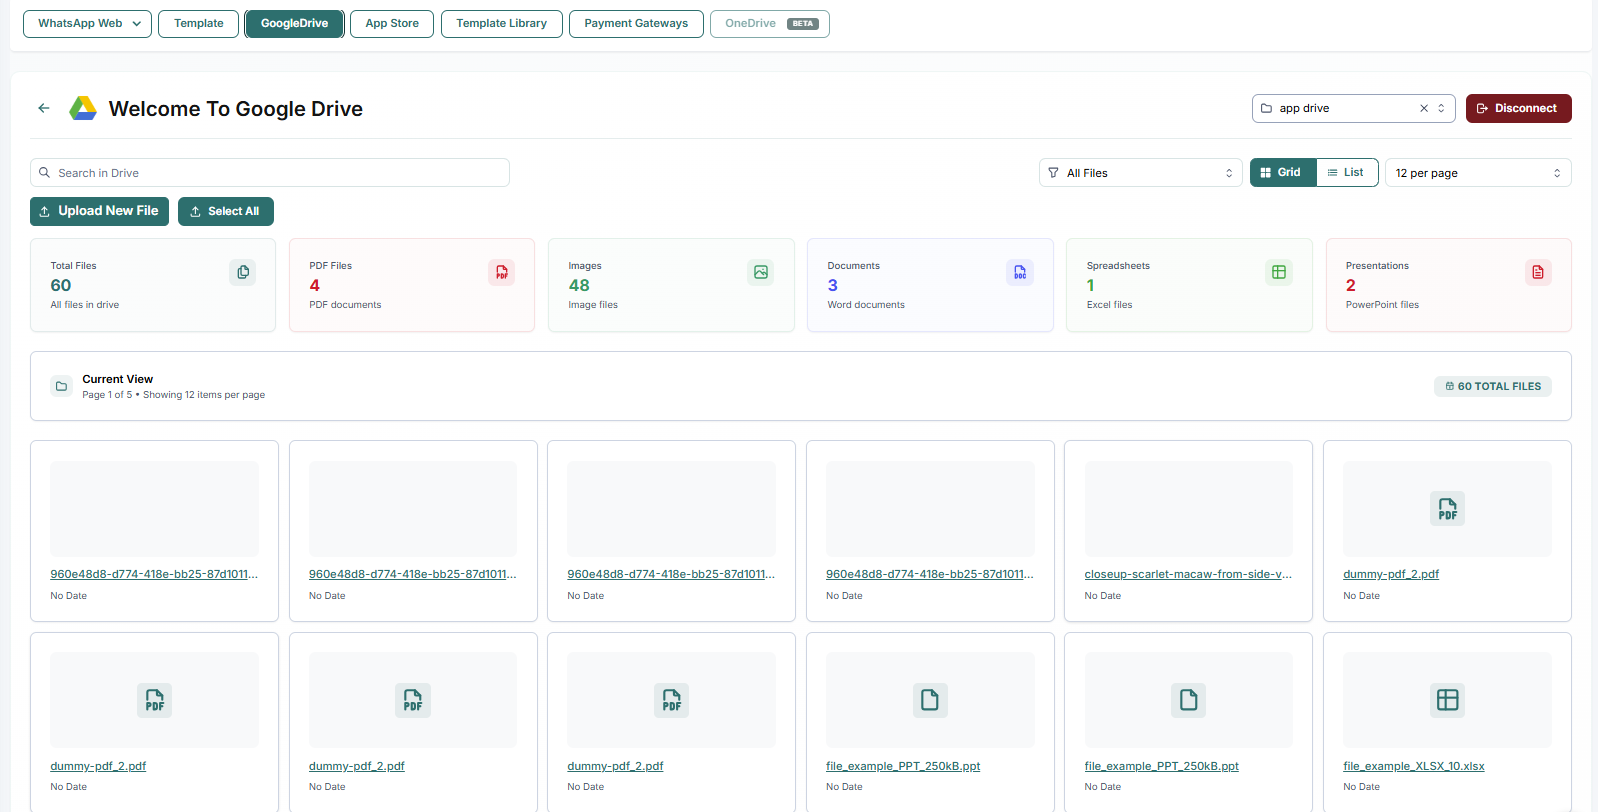Viewport: 1598px width, 812px height.
Task: Go to the Payment Gateways tab
Action: coord(636,23)
